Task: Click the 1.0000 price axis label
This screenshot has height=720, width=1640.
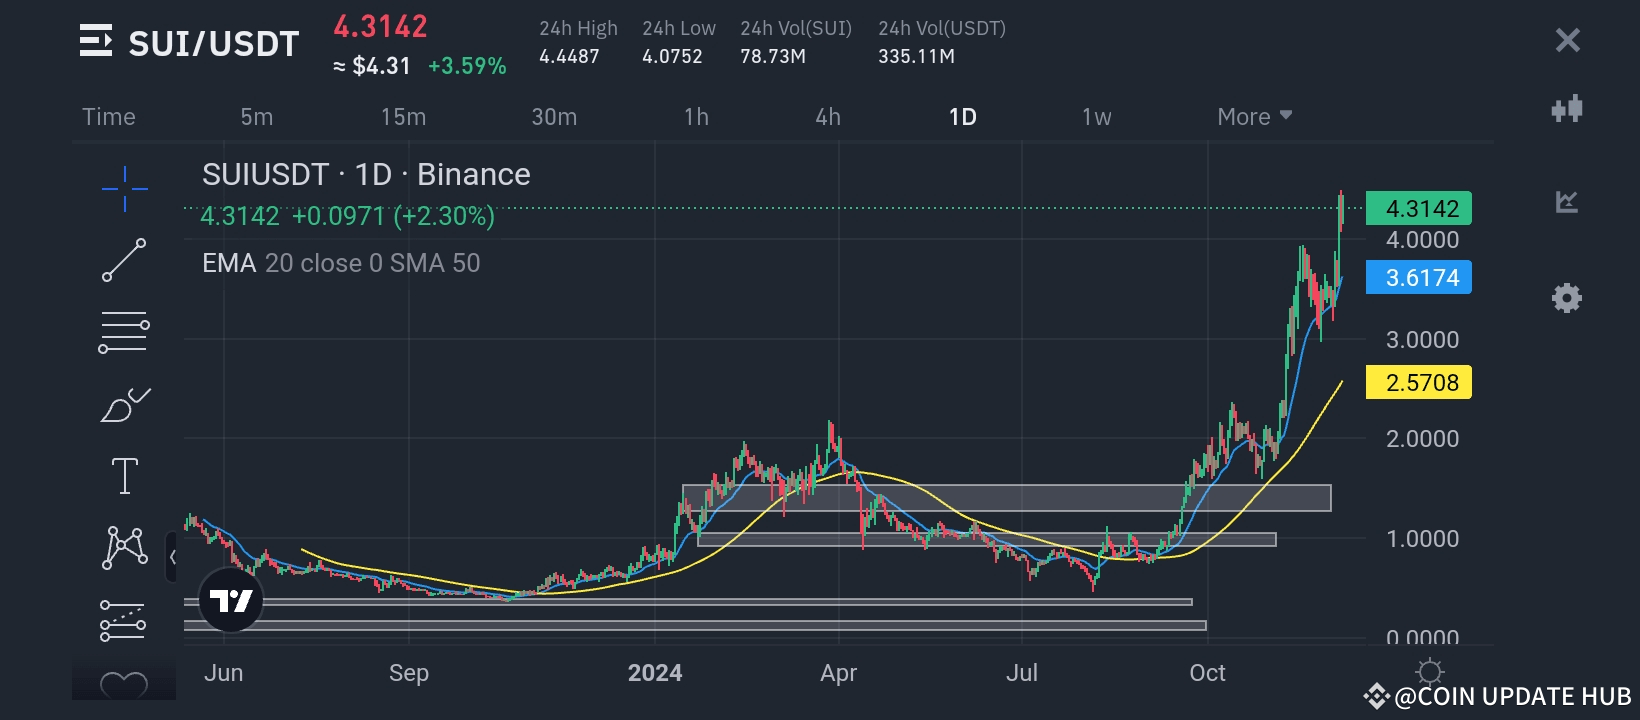Action: pyautogui.click(x=1422, y=539)
